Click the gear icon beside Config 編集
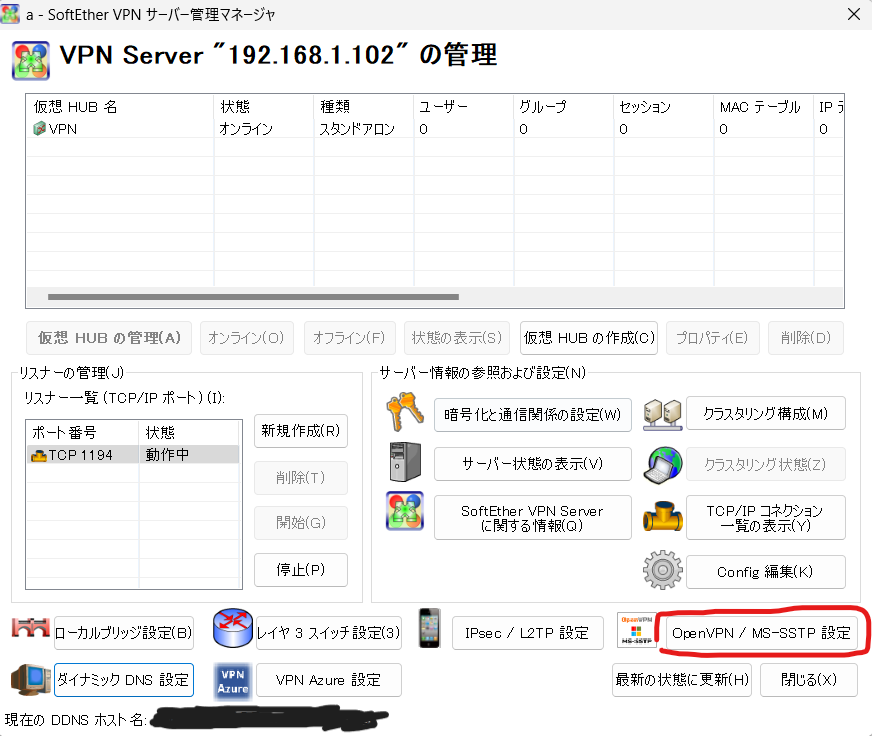The width and height of the screenshot is (872, 736). point(662,570)
